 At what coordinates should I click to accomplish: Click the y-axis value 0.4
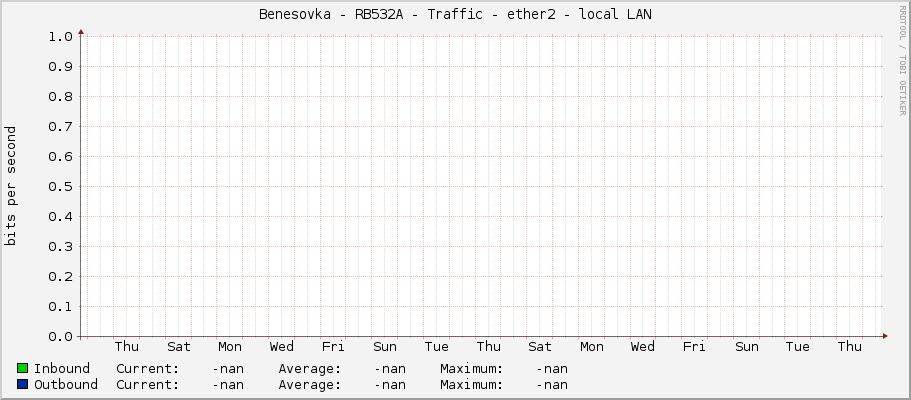pyautogui.click(x=60, y=217)
